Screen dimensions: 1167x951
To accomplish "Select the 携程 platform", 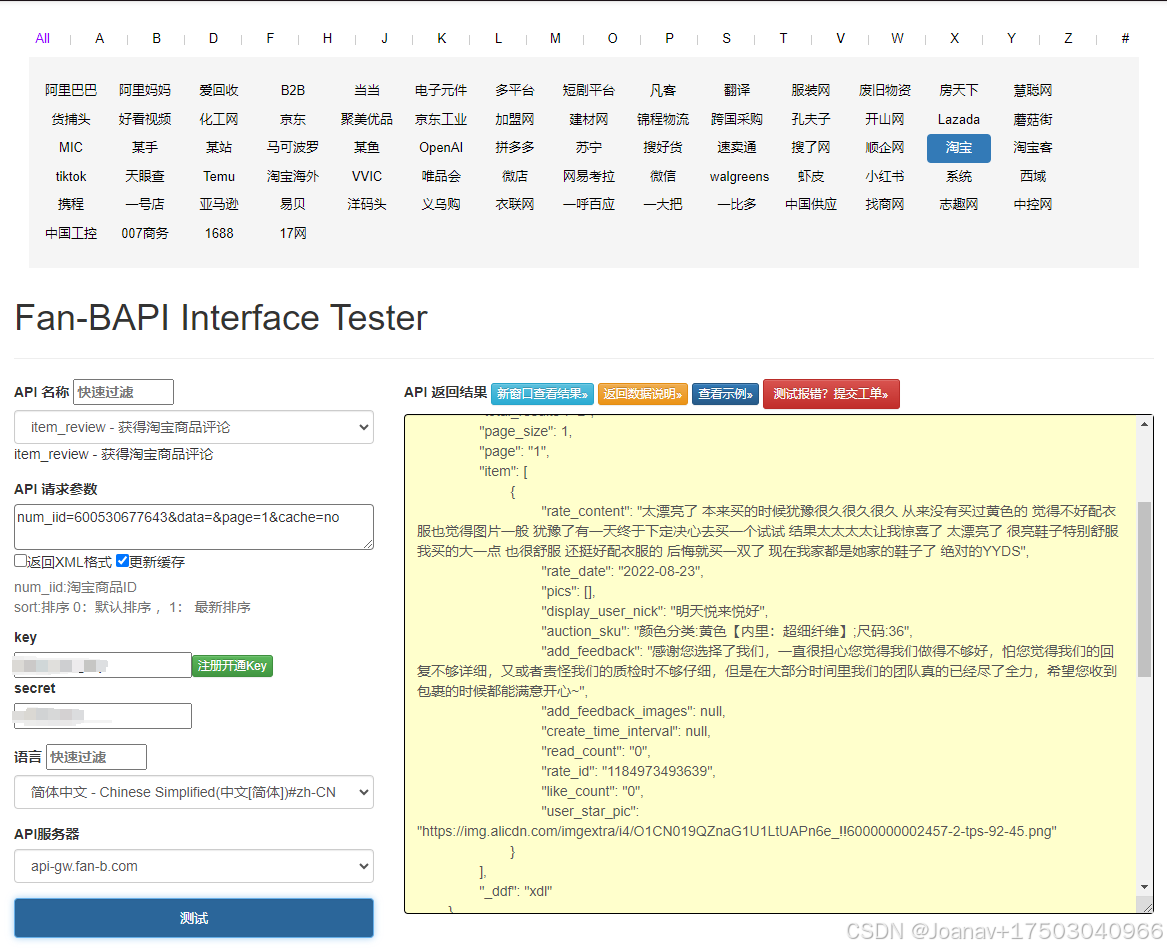I will [x=71, y=204].
